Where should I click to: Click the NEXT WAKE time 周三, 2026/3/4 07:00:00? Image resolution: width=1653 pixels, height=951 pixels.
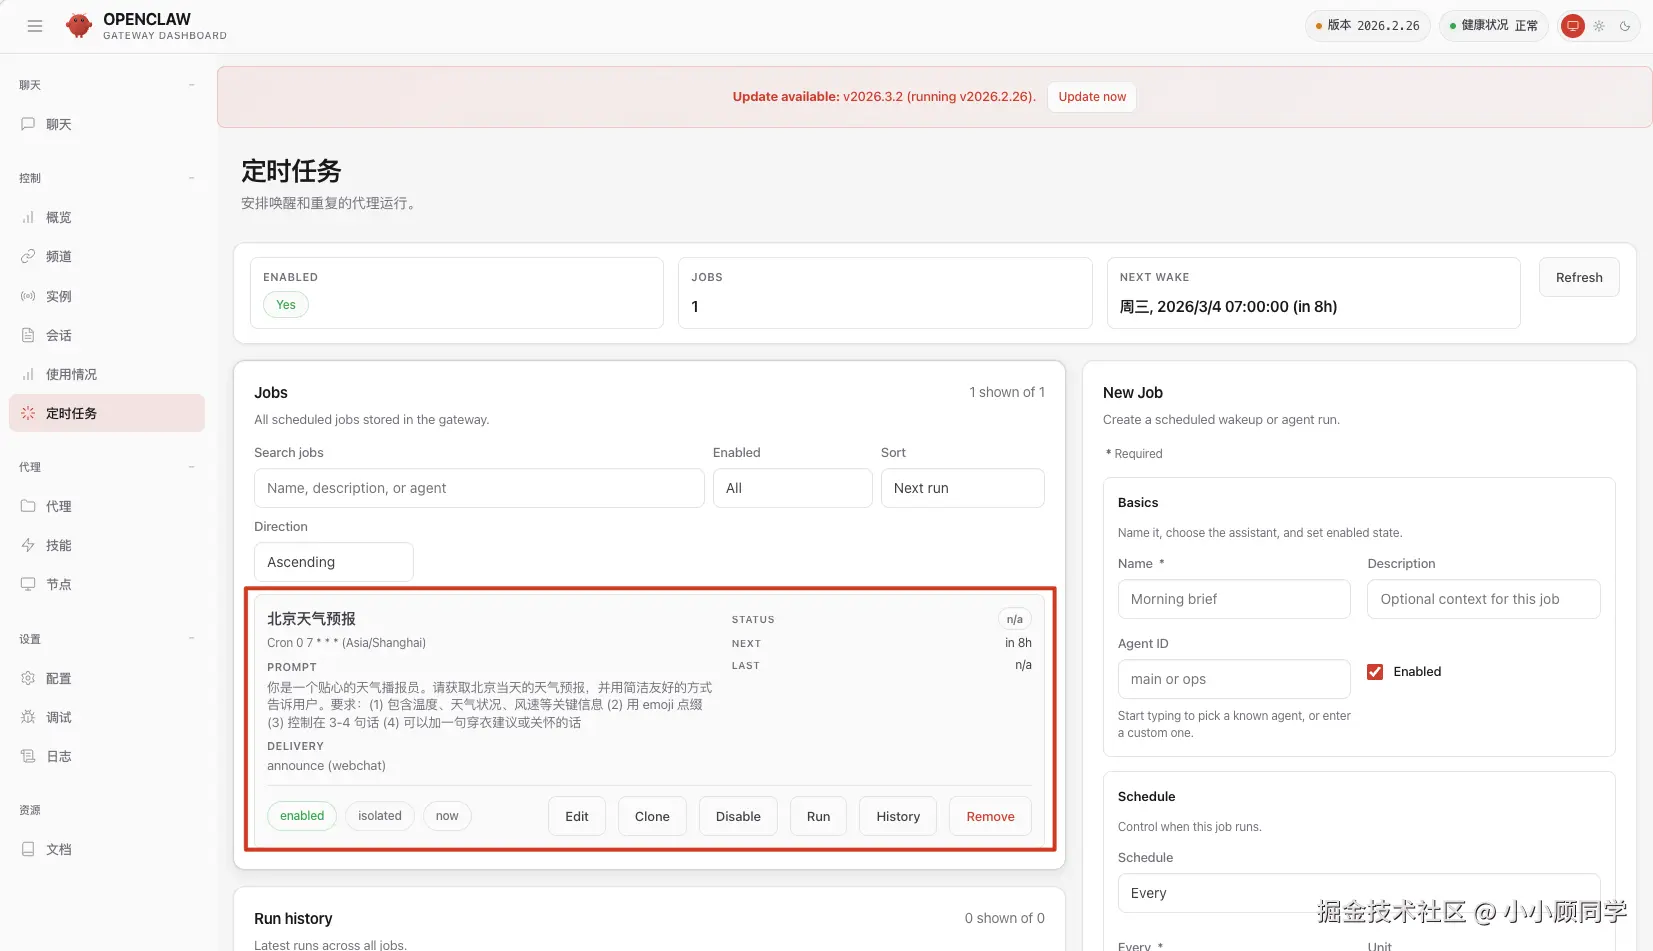click(x=1228, y=307)
